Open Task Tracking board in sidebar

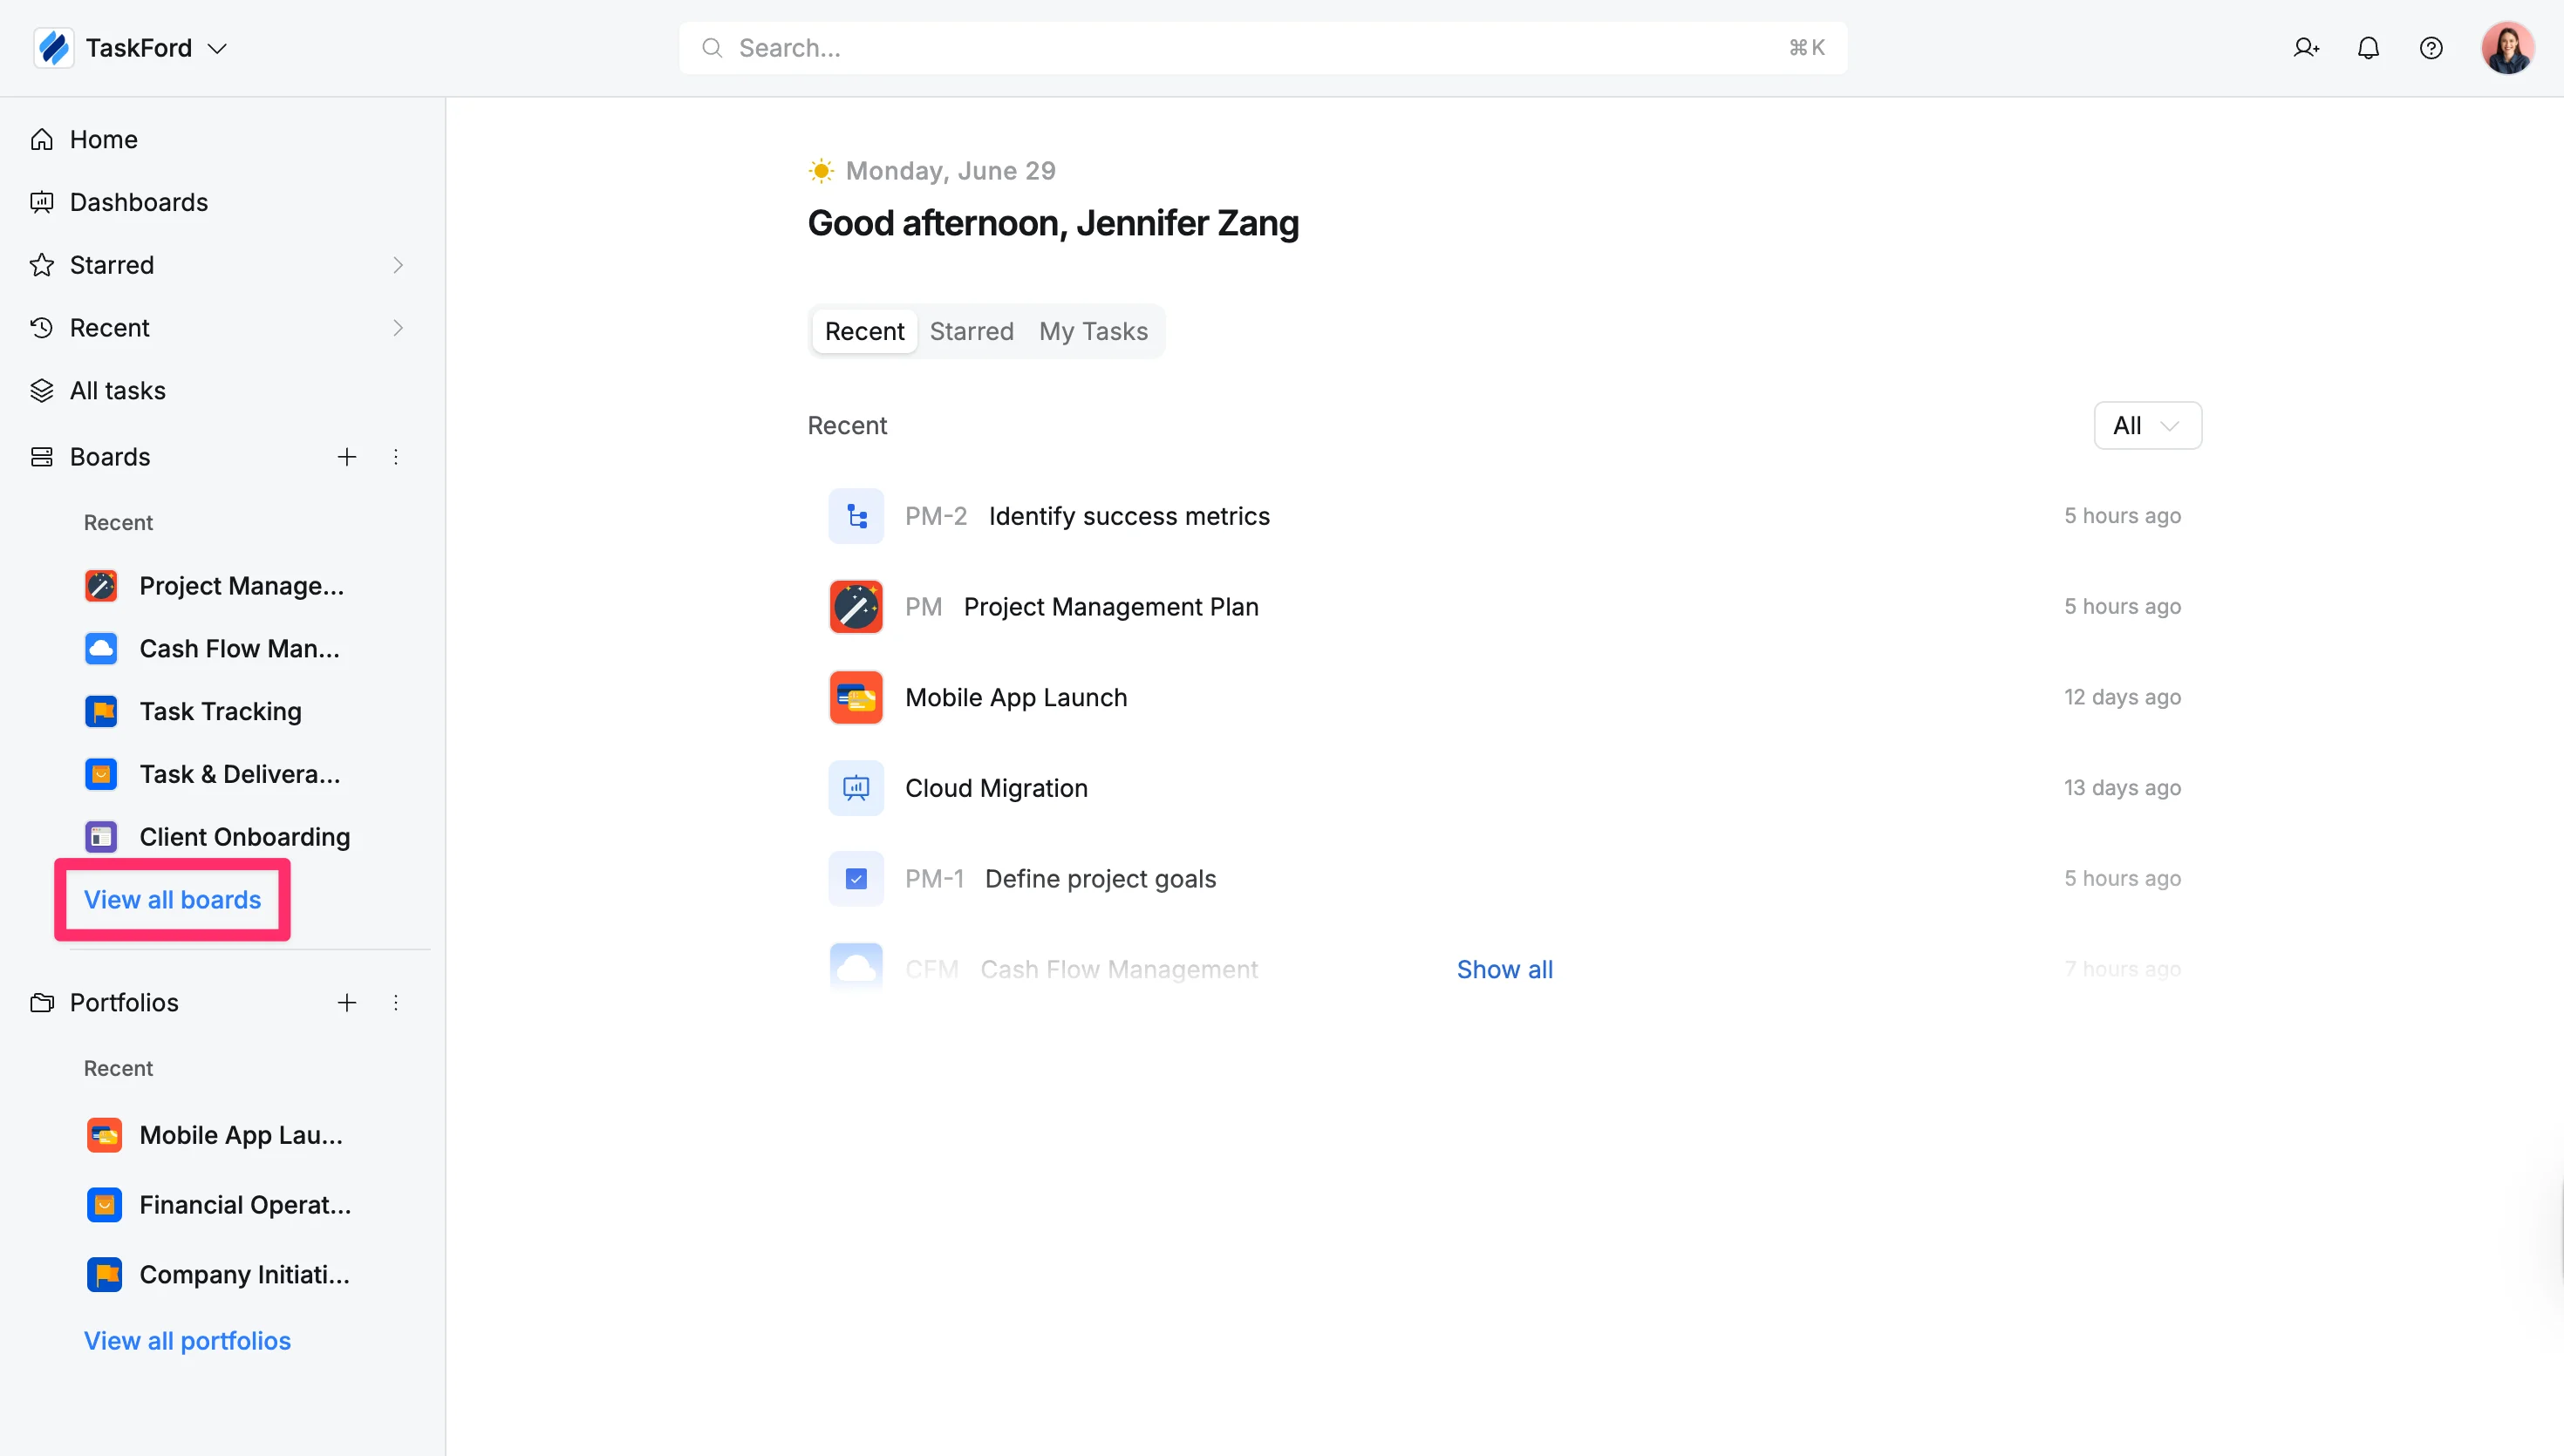[220, 712]
